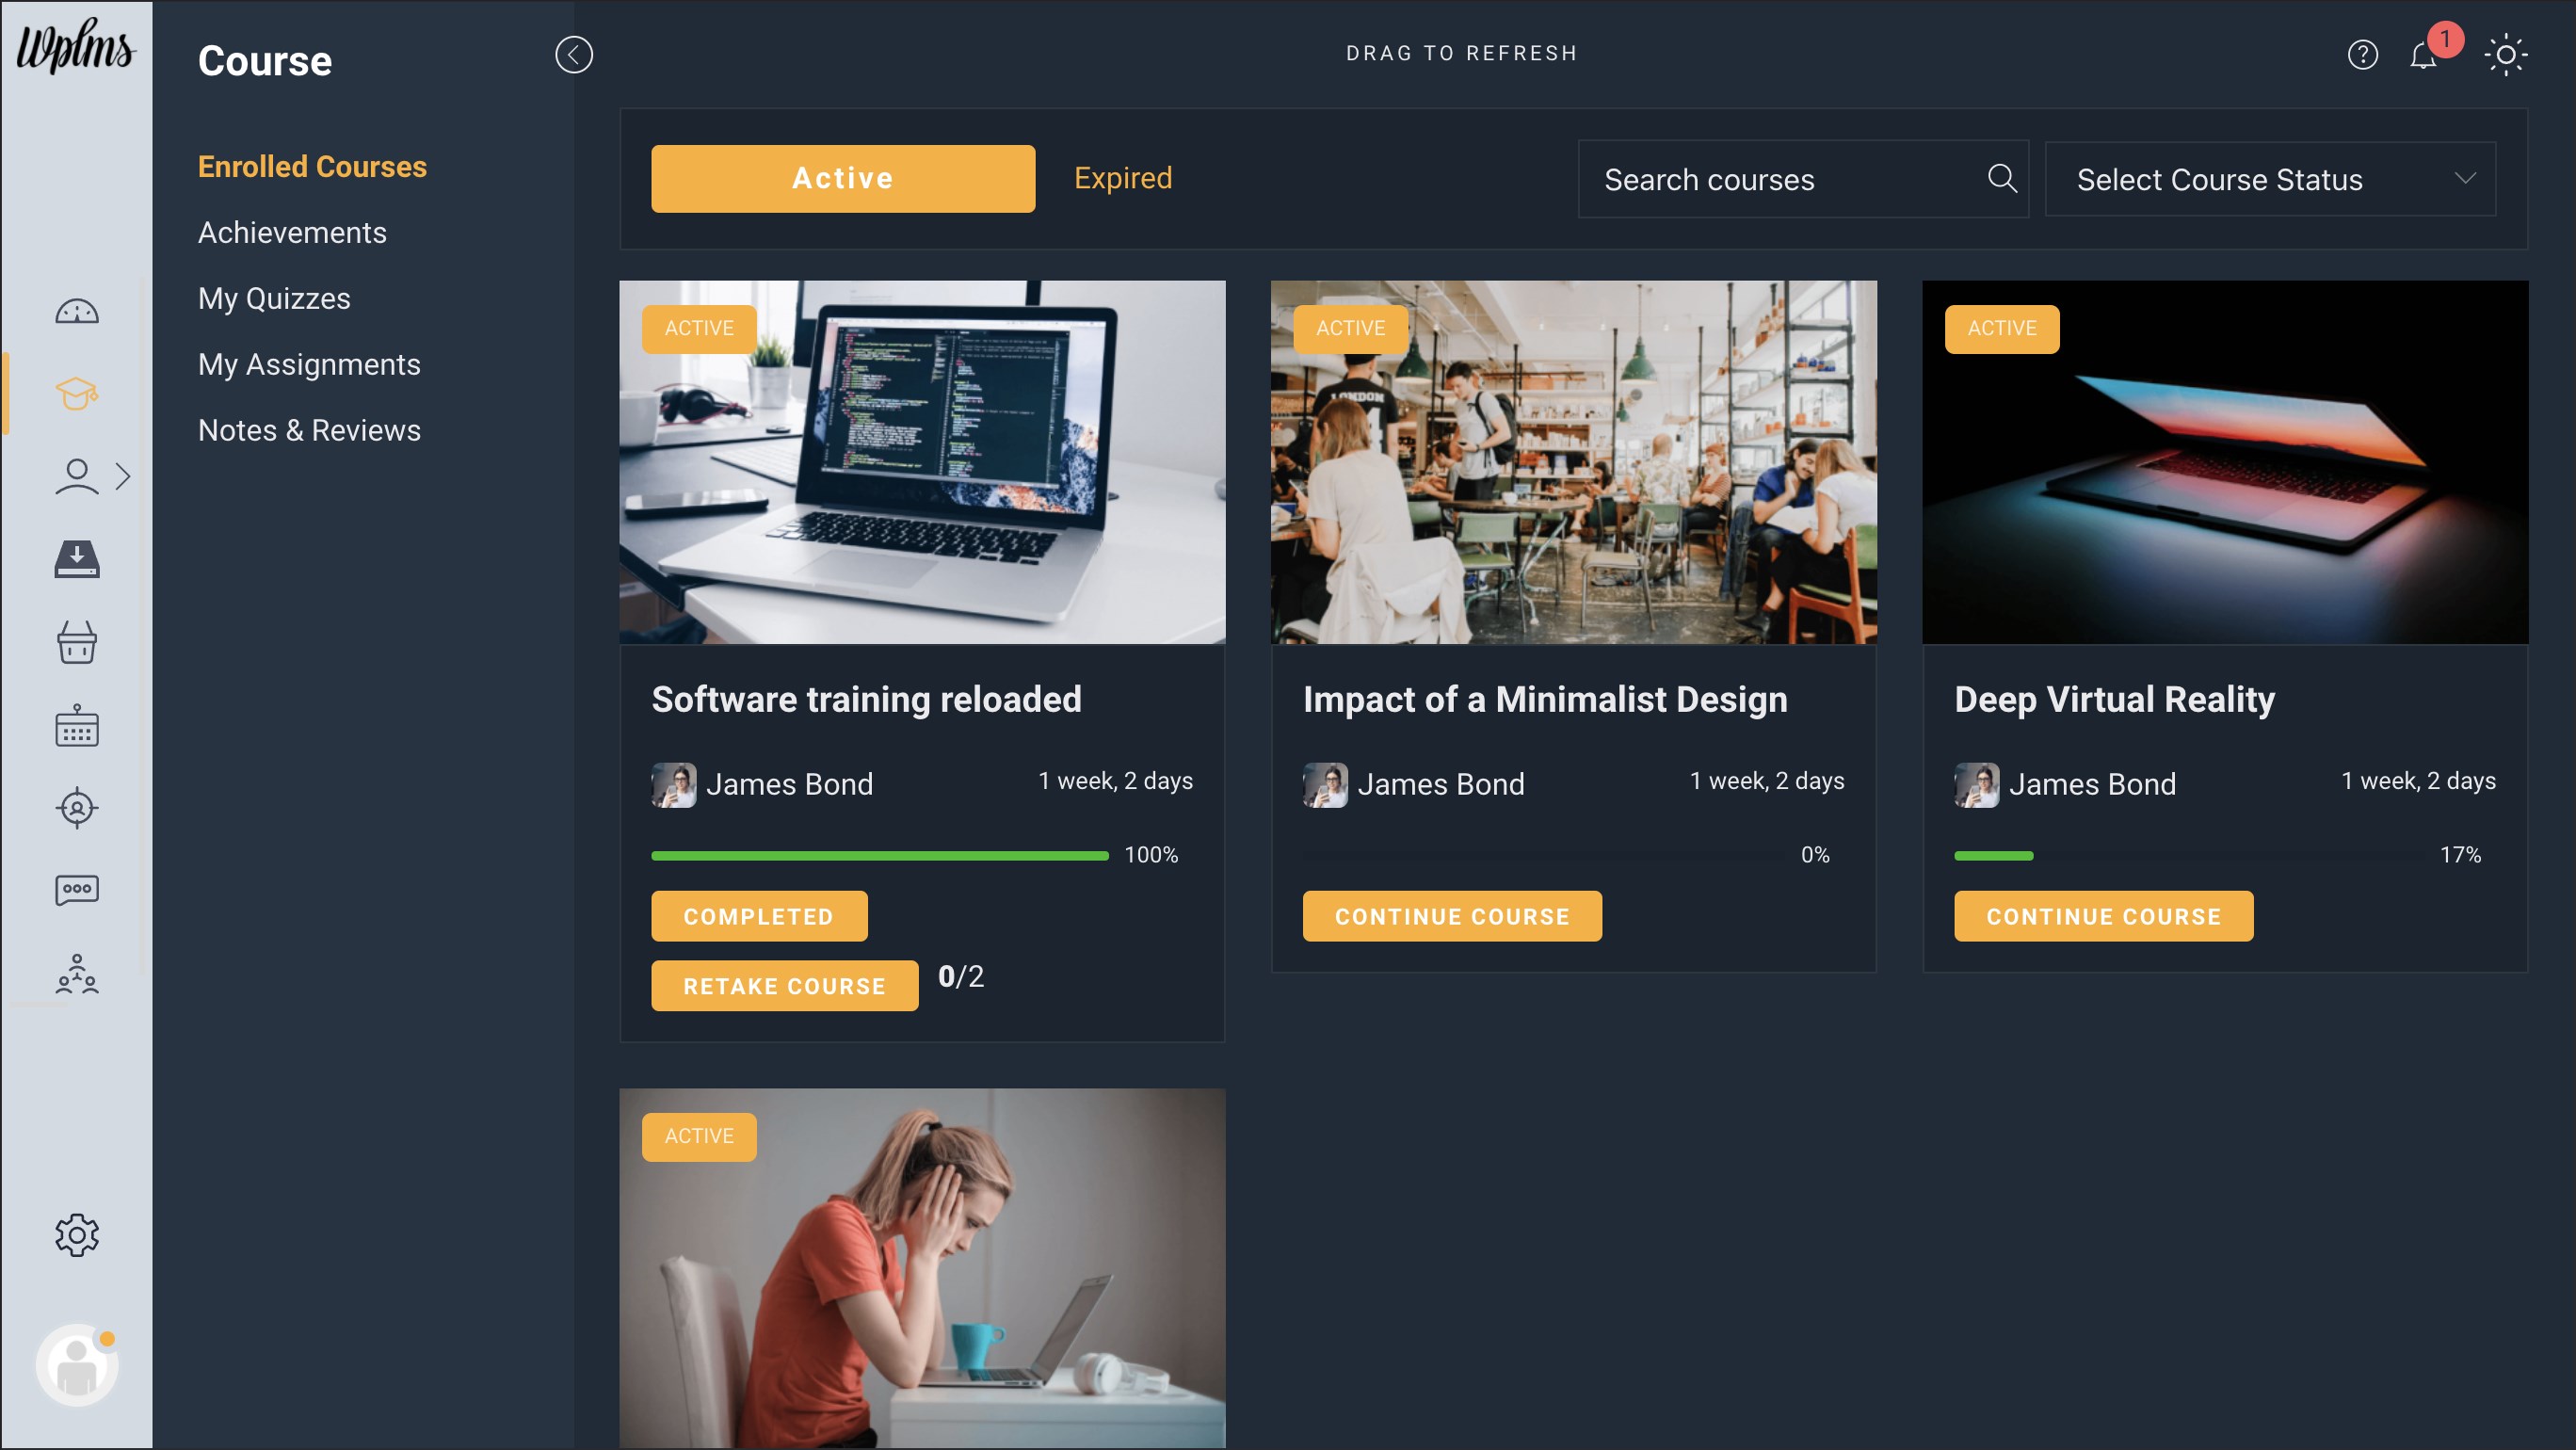Click the graduation cap courses icon
The height and width of the screenshot is (1450, 2576).
76,394
